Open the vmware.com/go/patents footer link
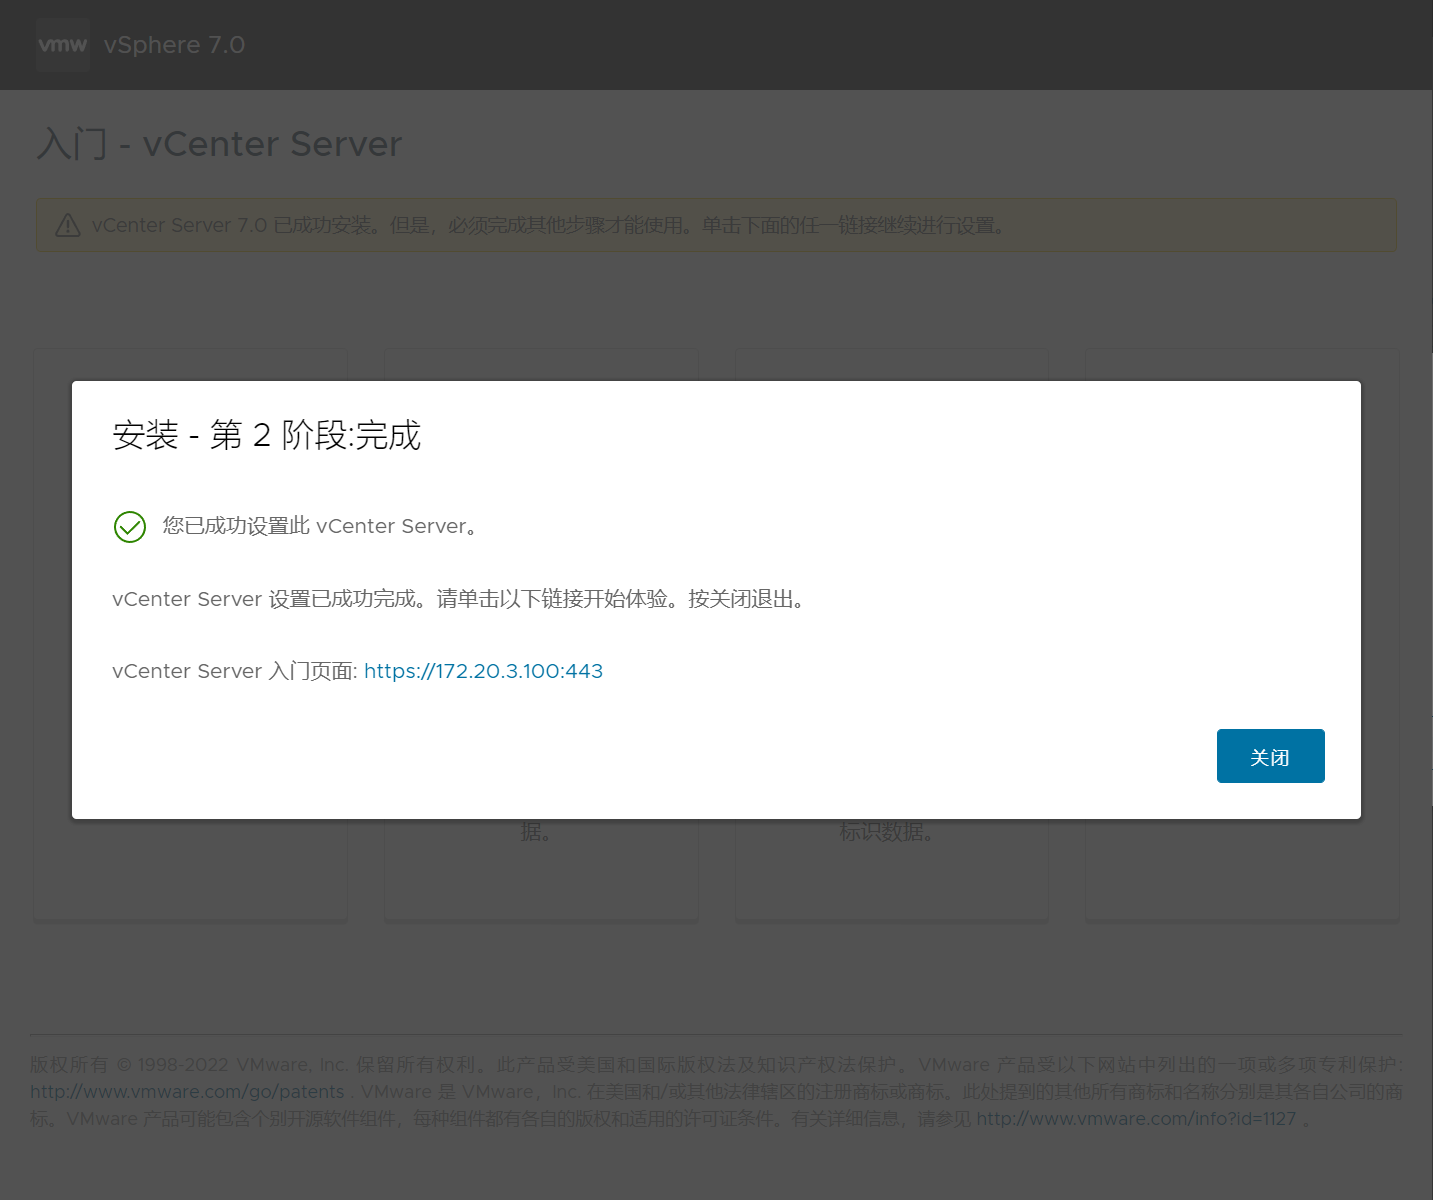1433x1200 pixels. (x=187, y=1092)
